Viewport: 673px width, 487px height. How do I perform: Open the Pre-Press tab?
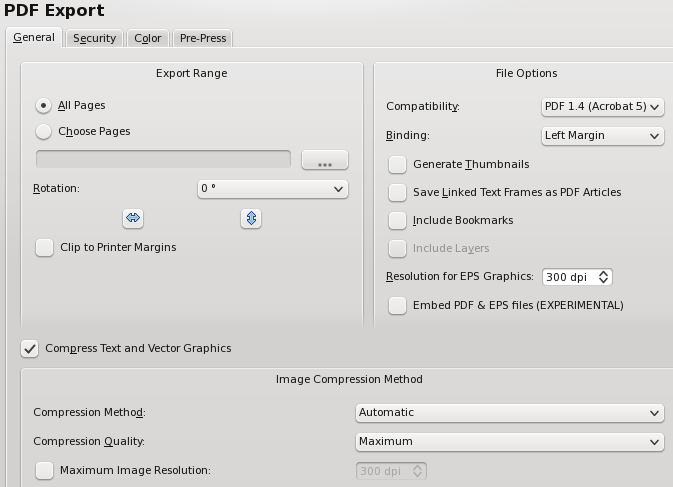[x=202, y=38]
